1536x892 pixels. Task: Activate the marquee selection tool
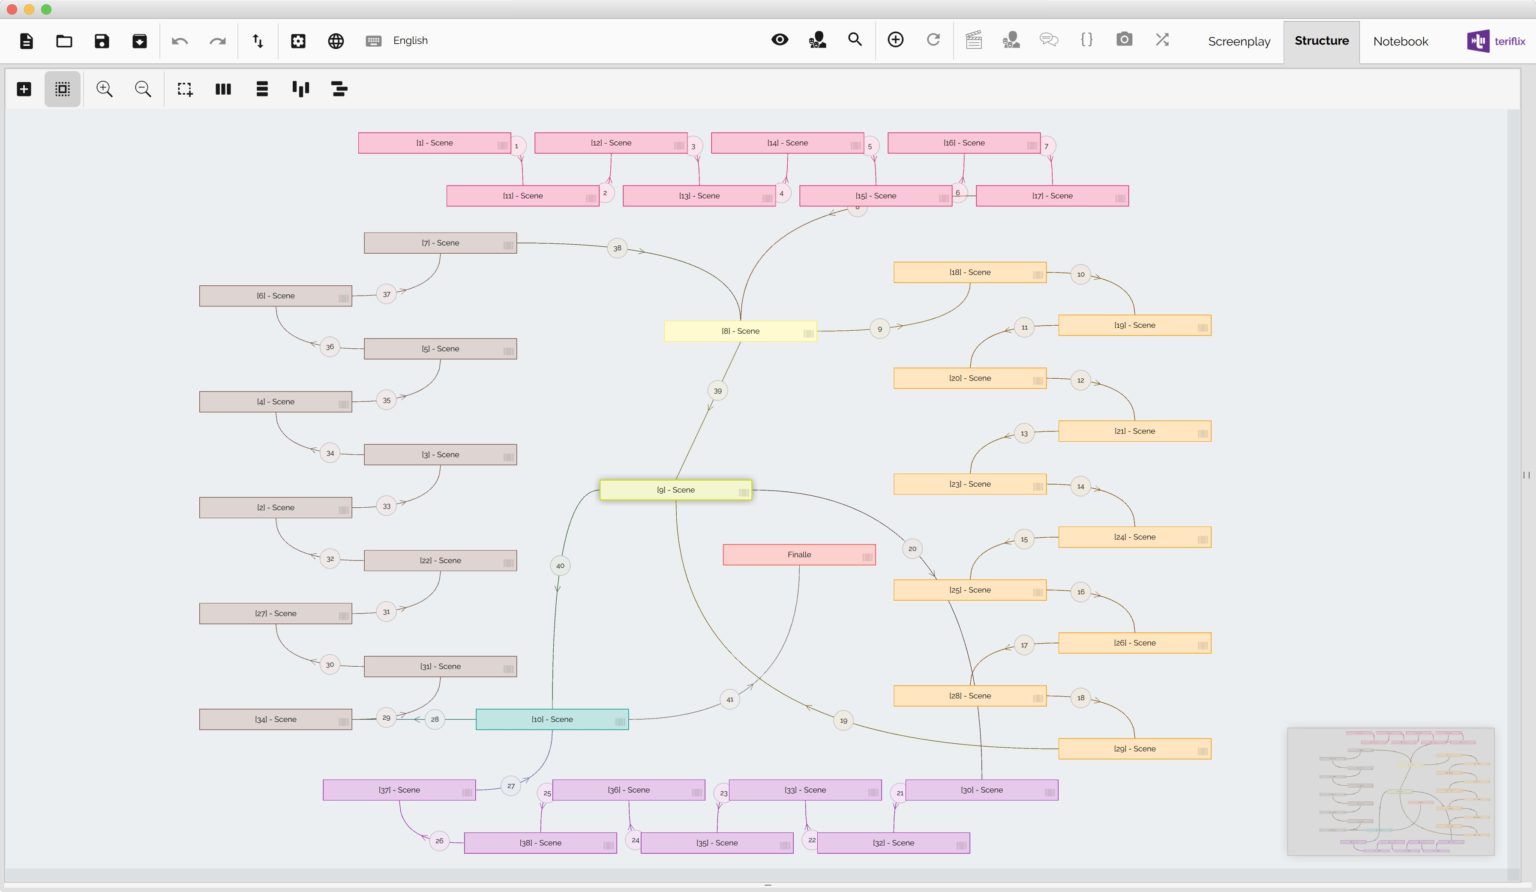click(184, 89)
